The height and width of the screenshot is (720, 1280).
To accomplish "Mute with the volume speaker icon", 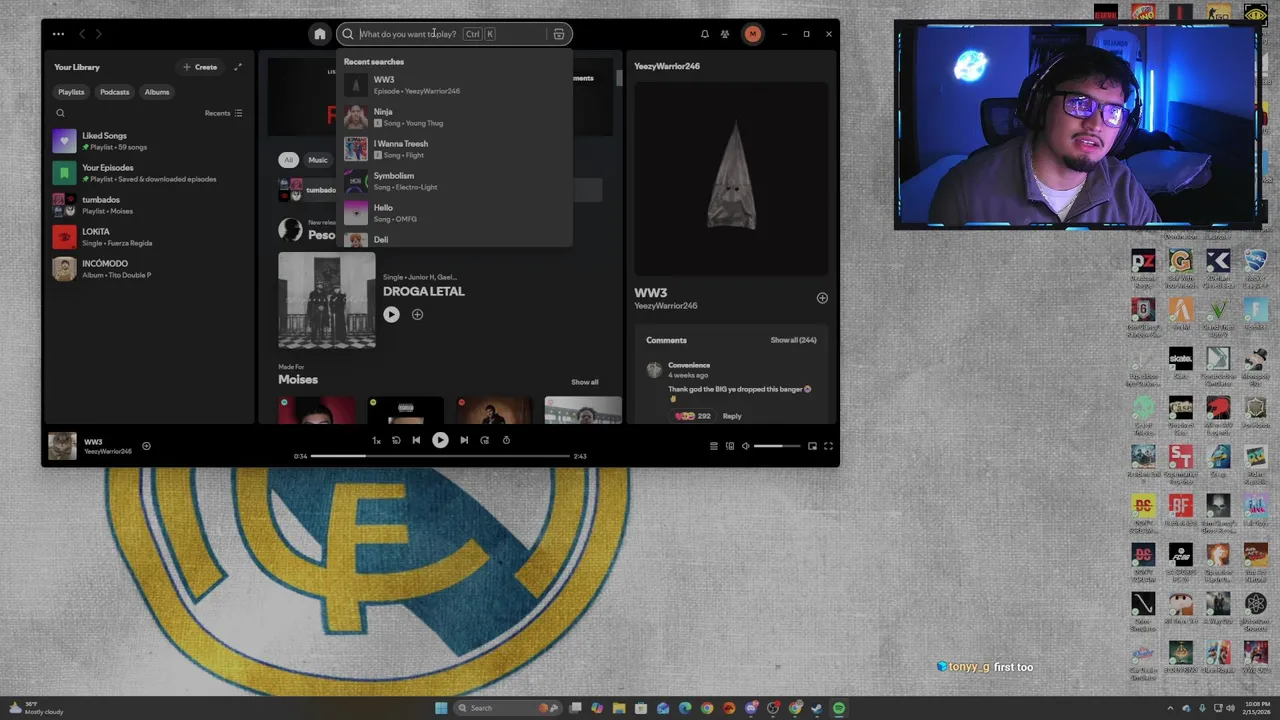I will pyautogui.click(x=745, y=446).
